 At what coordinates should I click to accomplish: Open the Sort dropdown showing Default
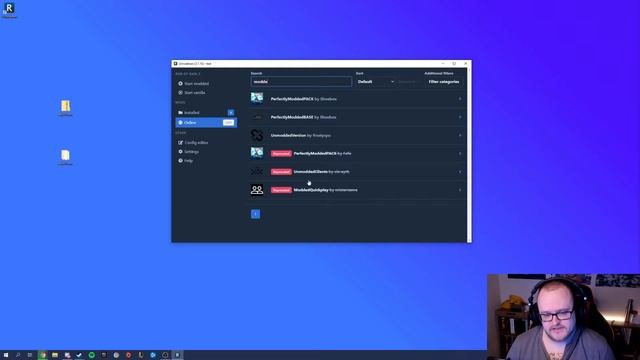(x=376, y=82)
